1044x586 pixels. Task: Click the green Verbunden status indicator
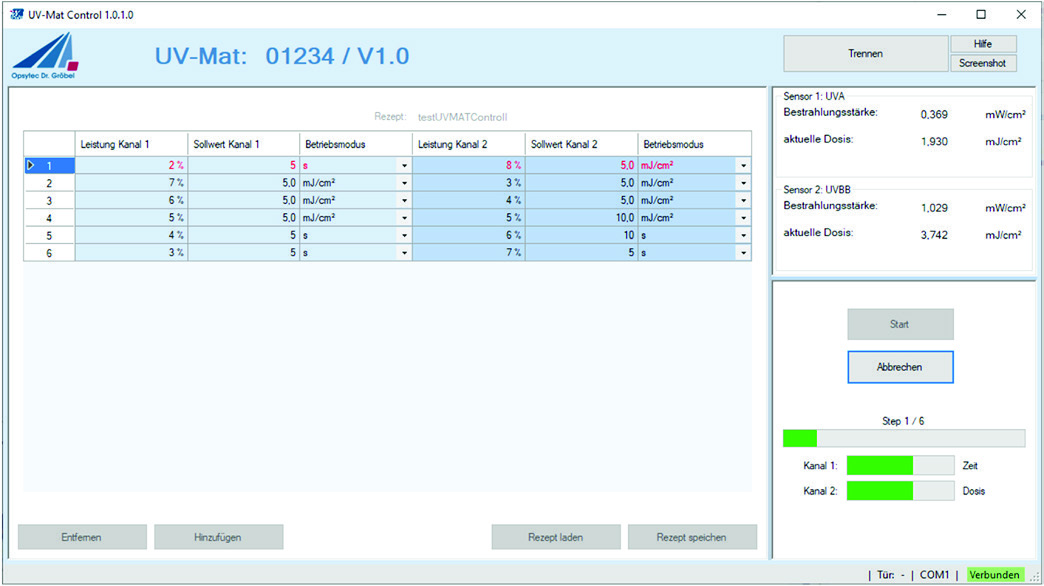[x=995, y=575]
